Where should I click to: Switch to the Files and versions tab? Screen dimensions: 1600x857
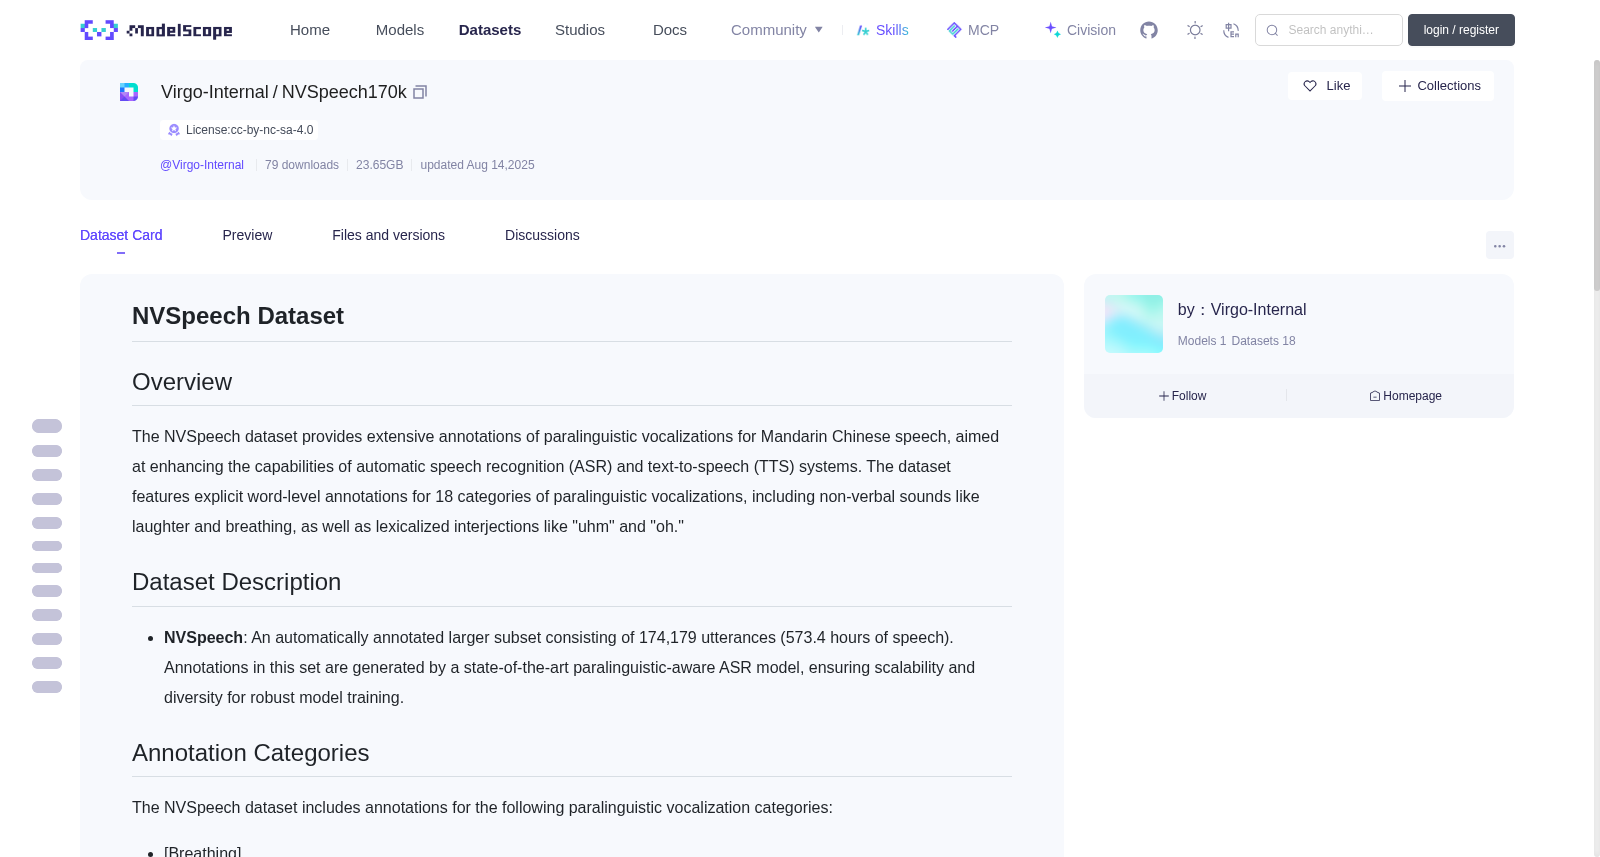coord(388,235)
